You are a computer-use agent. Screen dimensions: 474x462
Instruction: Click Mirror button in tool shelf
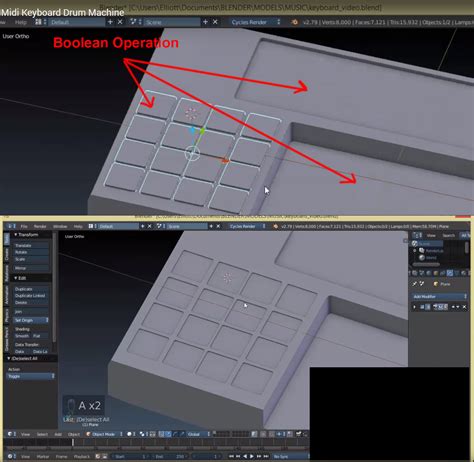tap(31, 268)
